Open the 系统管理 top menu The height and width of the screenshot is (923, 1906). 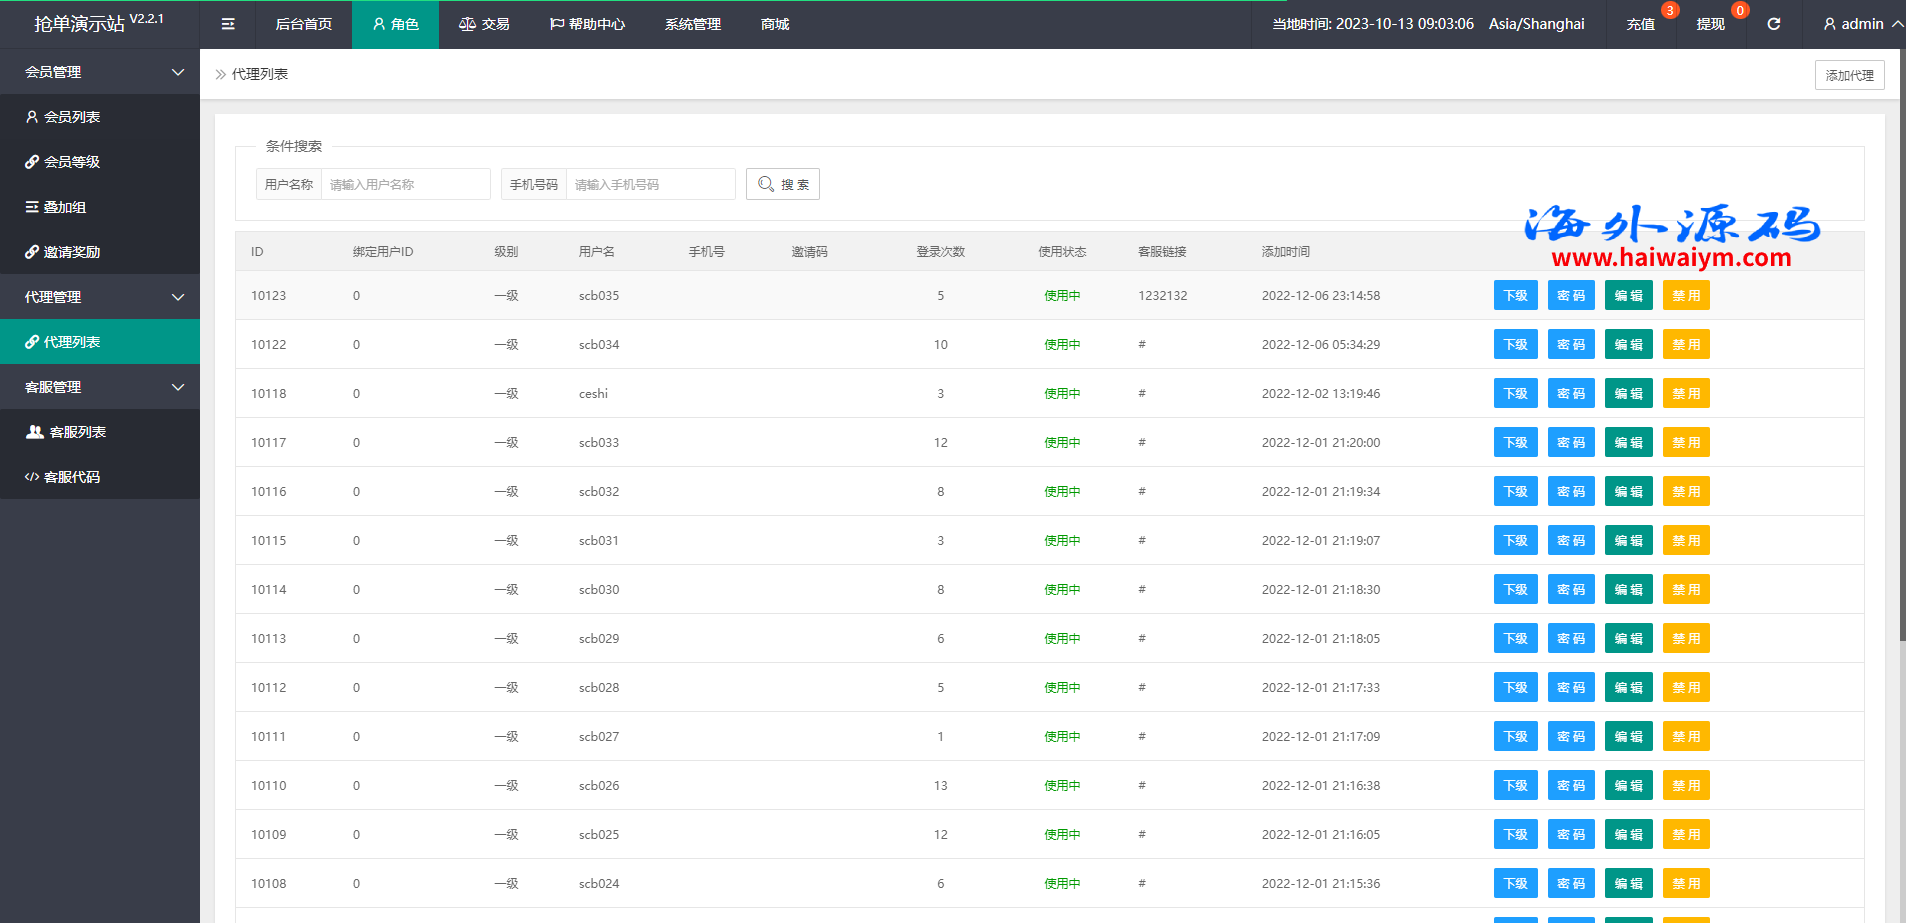(692, 24)
